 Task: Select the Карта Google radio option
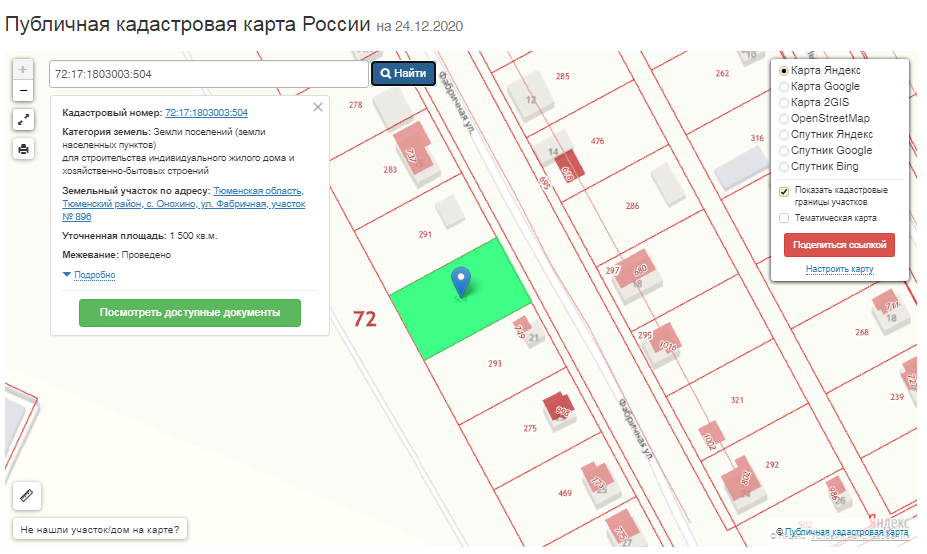(x=784, y=87)
